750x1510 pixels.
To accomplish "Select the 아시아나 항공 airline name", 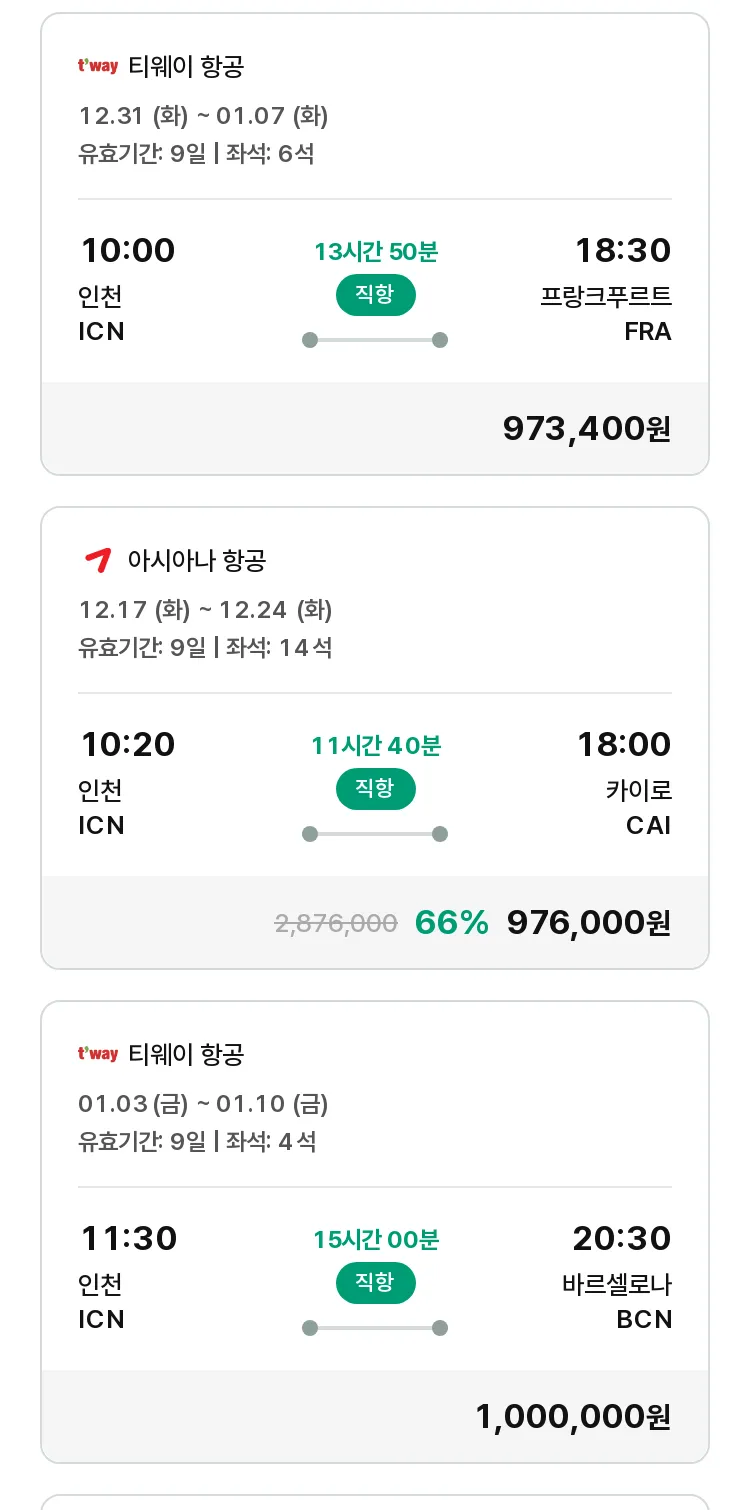I will [x=197, y=560].
